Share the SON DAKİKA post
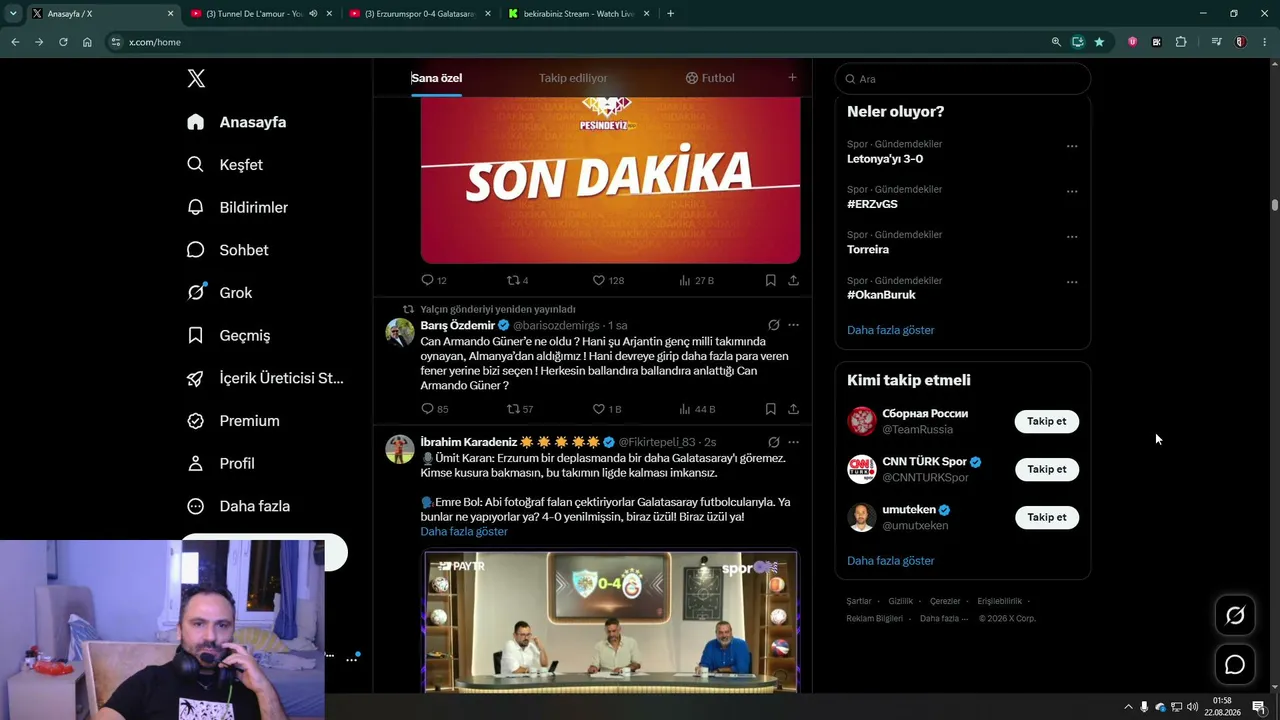The width and height of the screenshot is (1280, 720). pyautogui.click(x=793, y=281)
